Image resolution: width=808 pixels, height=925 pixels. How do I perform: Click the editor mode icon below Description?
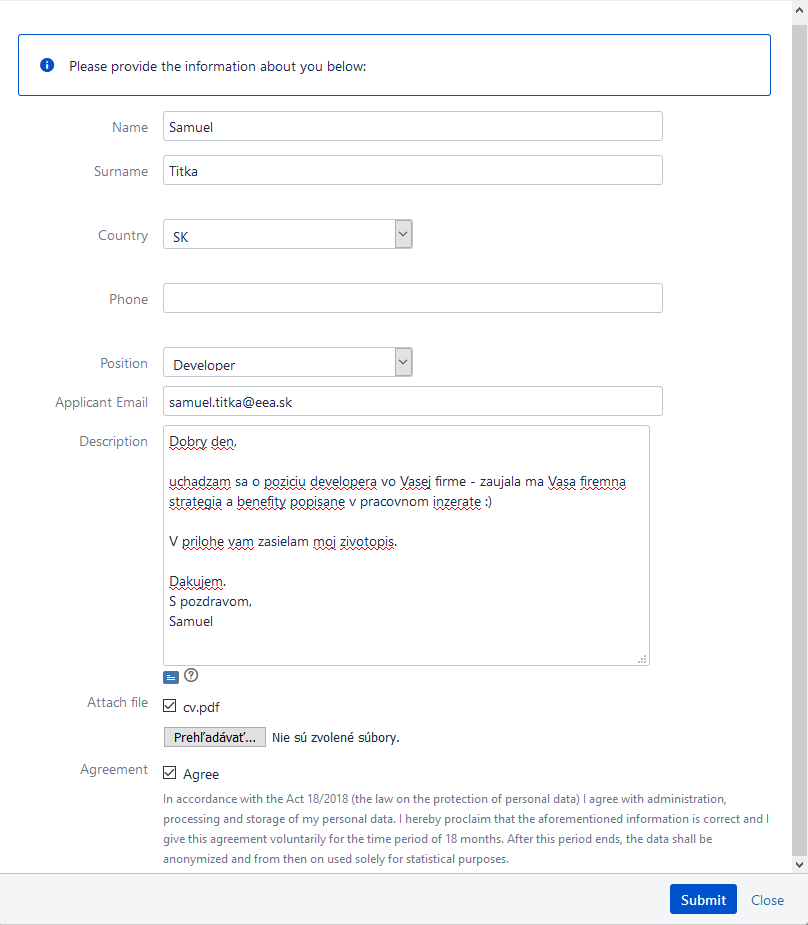(x=170, y=677)
